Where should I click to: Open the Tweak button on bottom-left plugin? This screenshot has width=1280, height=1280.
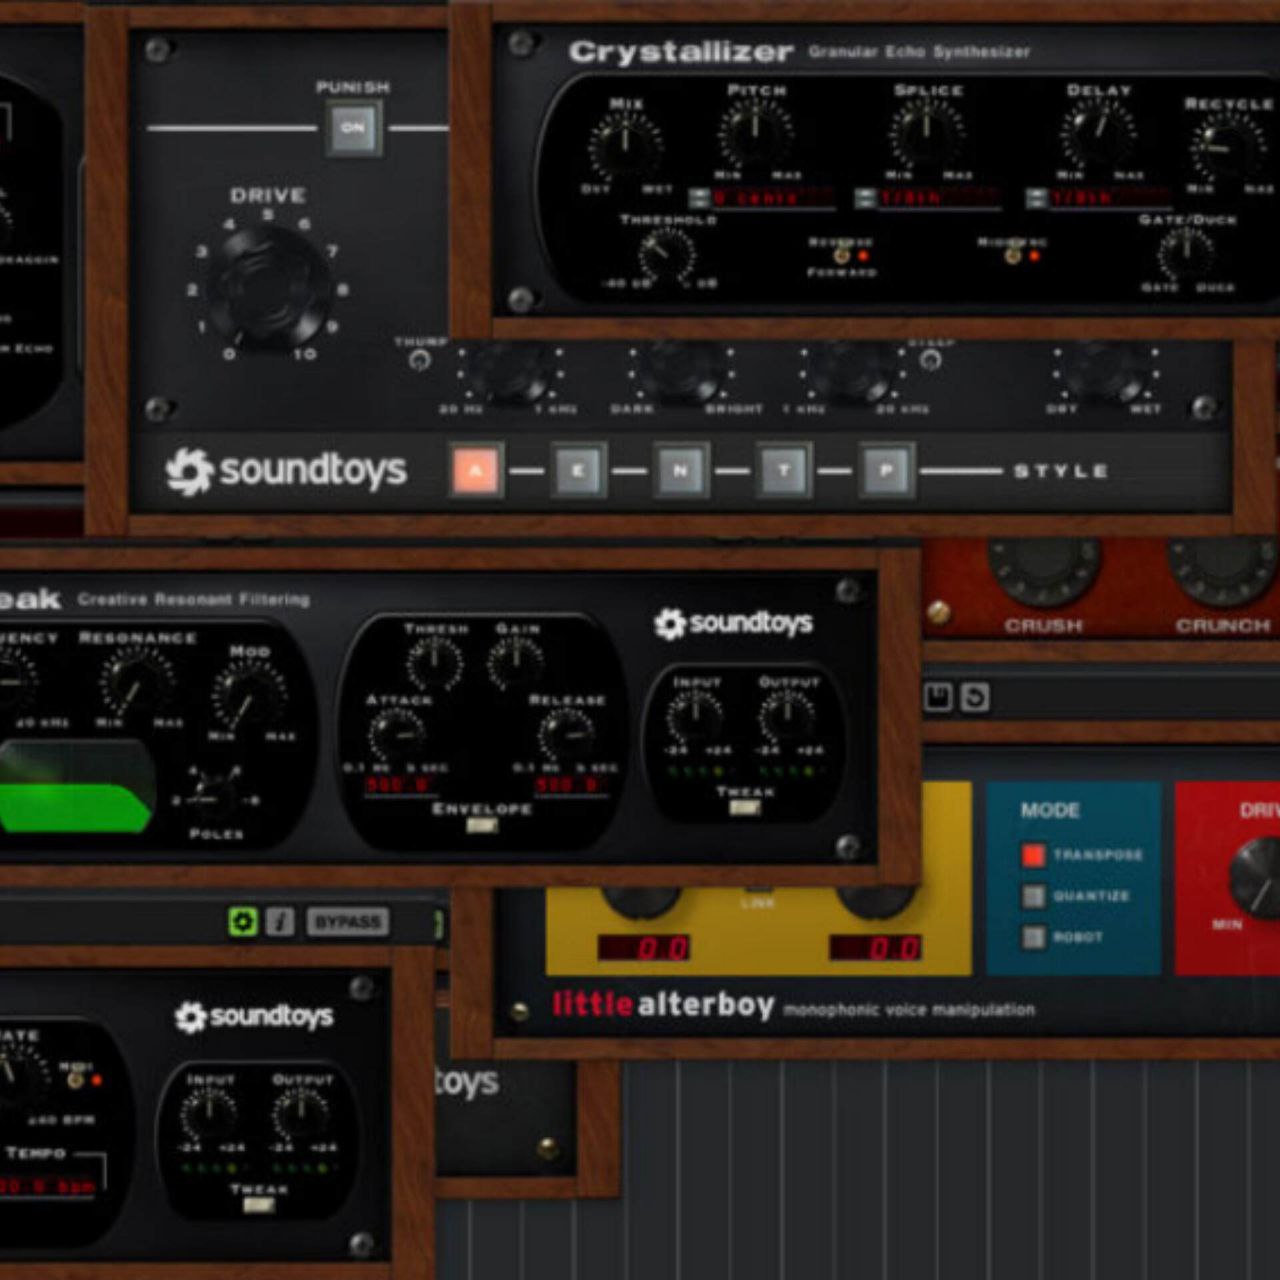tap(259, 1205)
